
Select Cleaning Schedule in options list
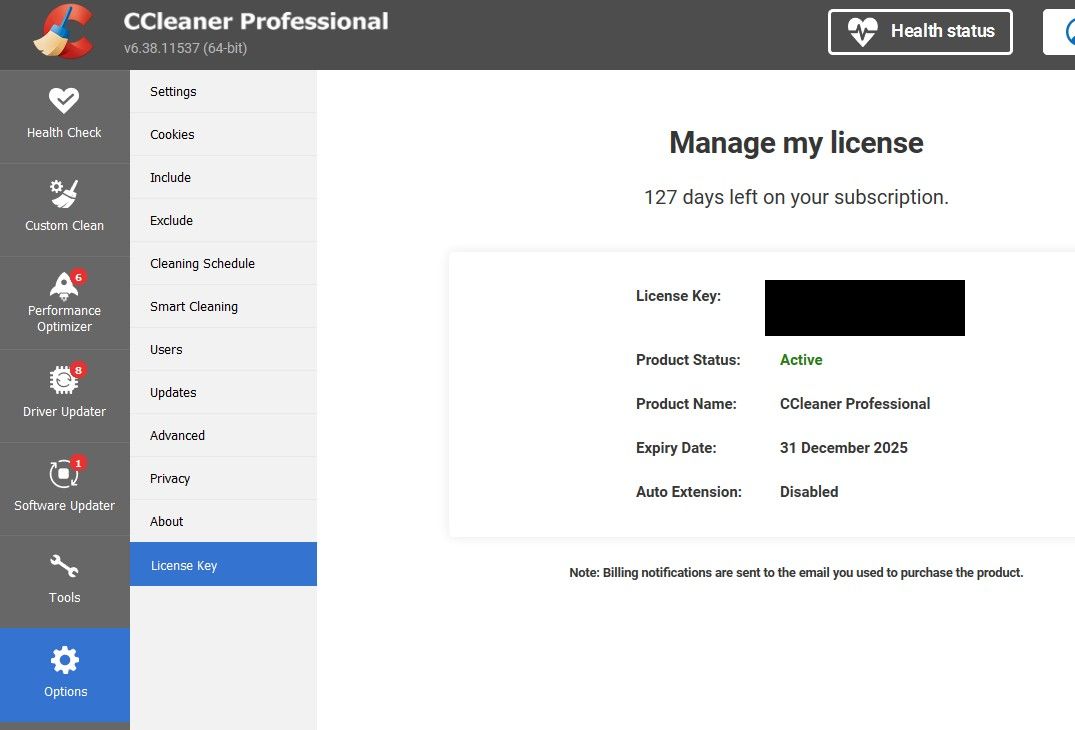click(202, 263)
